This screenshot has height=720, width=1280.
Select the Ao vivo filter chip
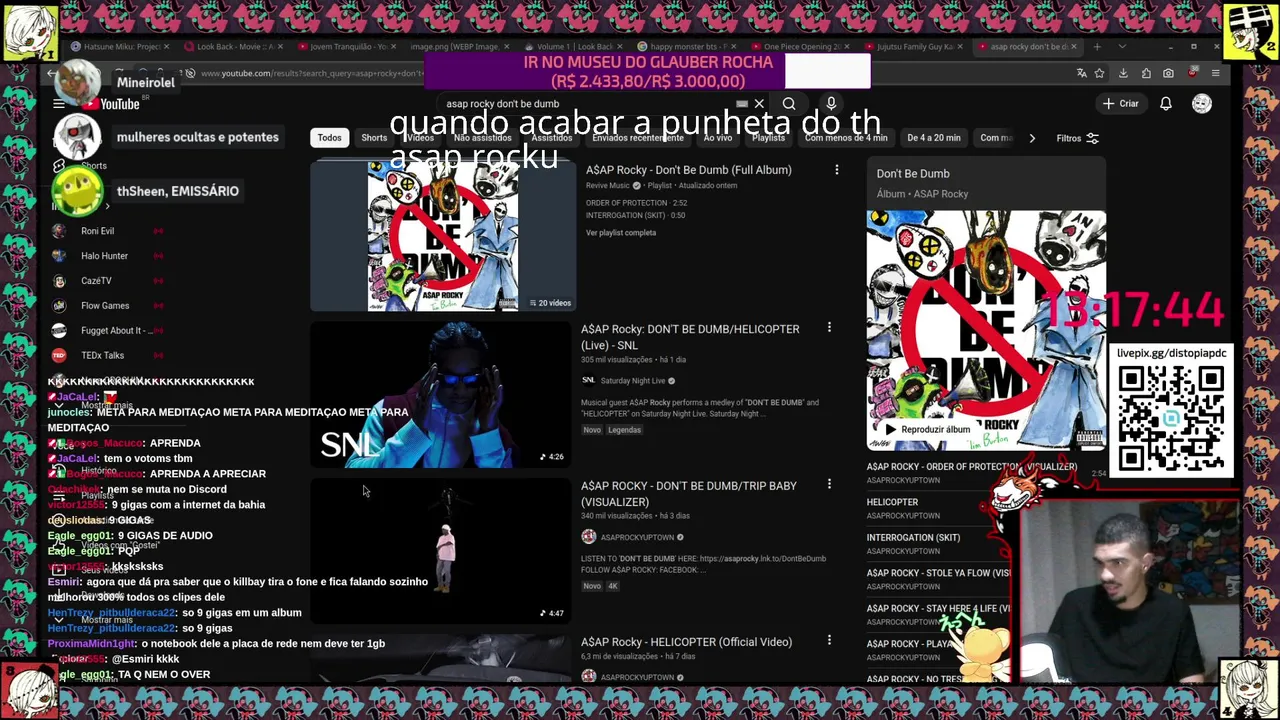(718, 138)
